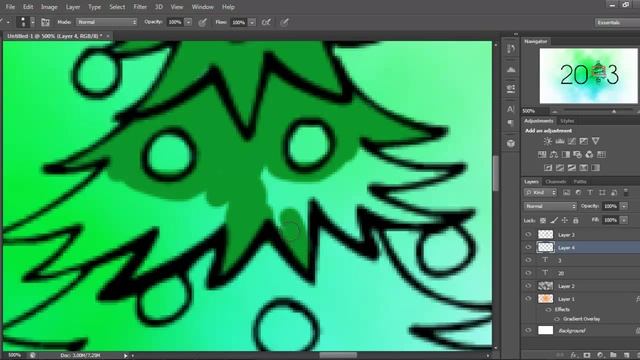Lock transparent pixels of layer
This screenshot has height=360, width=640.
543,220
